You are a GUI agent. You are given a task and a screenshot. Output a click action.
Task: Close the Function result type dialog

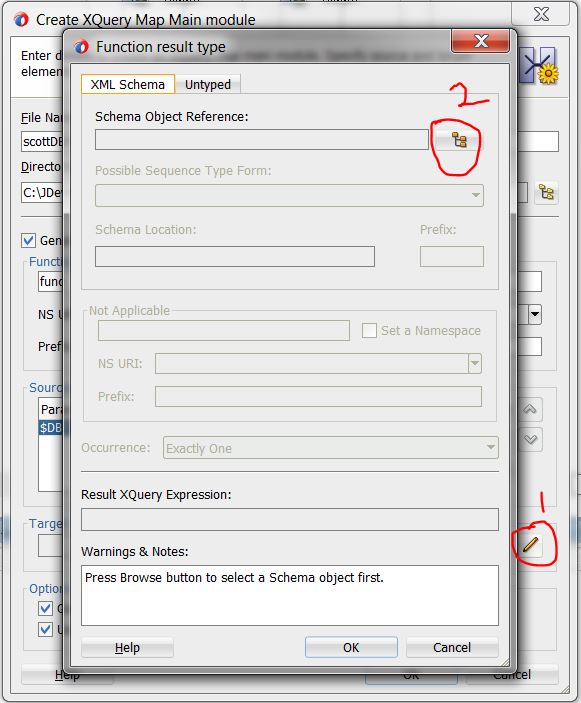click(x=481, y=41)
